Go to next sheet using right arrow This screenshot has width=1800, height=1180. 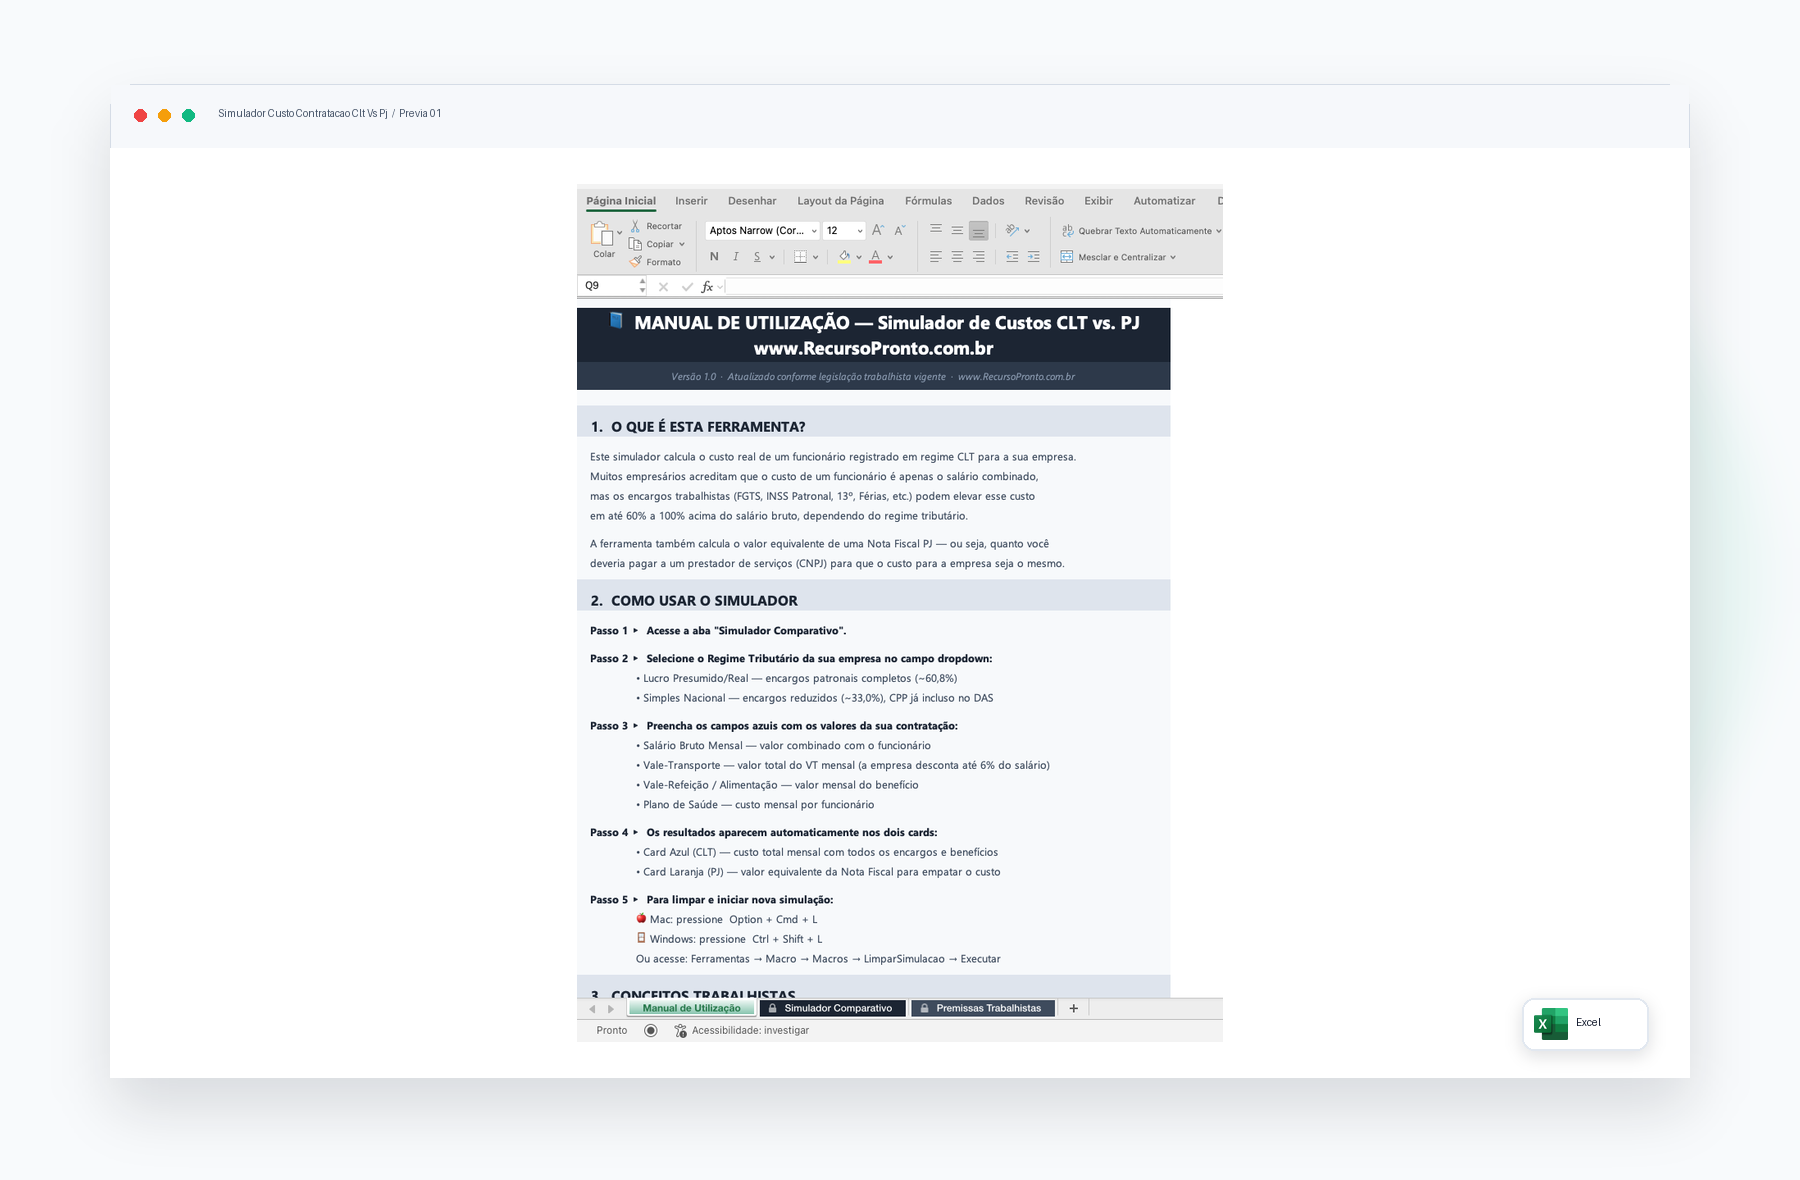[611, 1009]
